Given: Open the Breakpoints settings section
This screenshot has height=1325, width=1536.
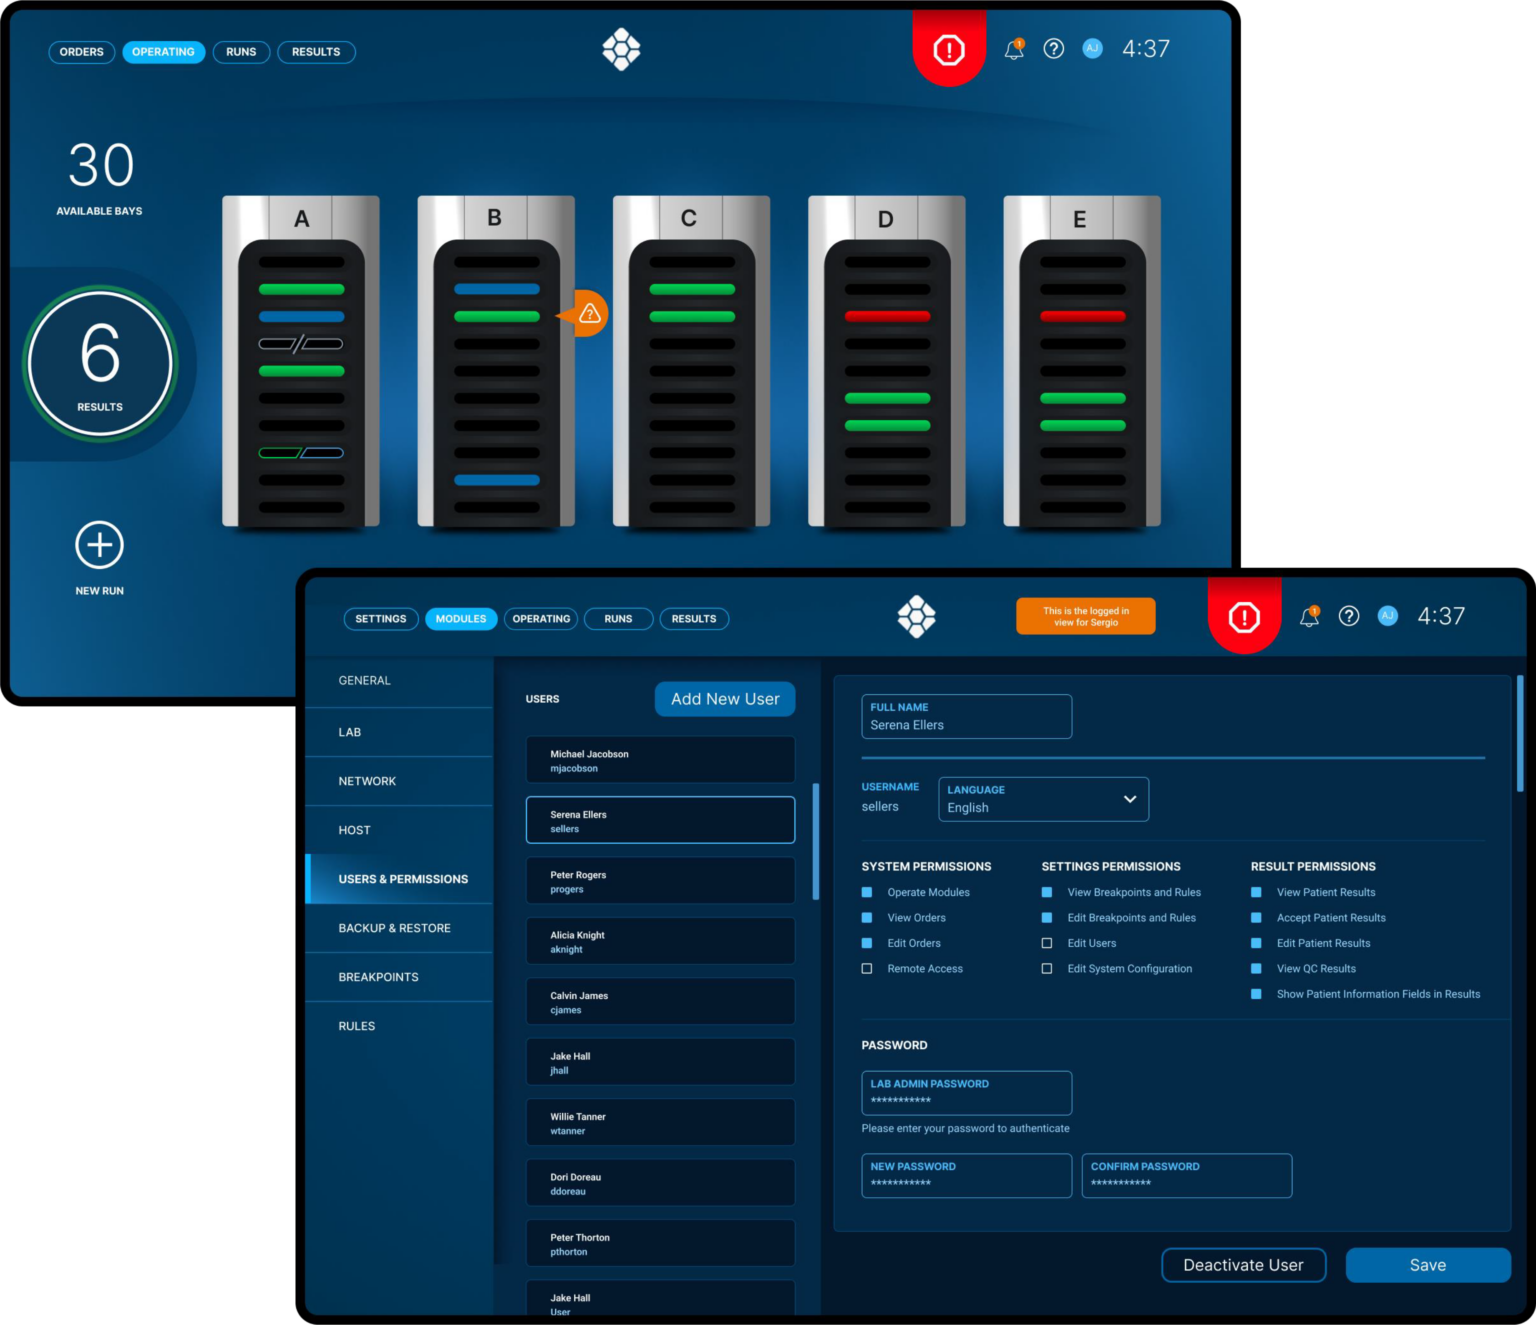Looking at the screenshot, I should [x=378, y=977].
